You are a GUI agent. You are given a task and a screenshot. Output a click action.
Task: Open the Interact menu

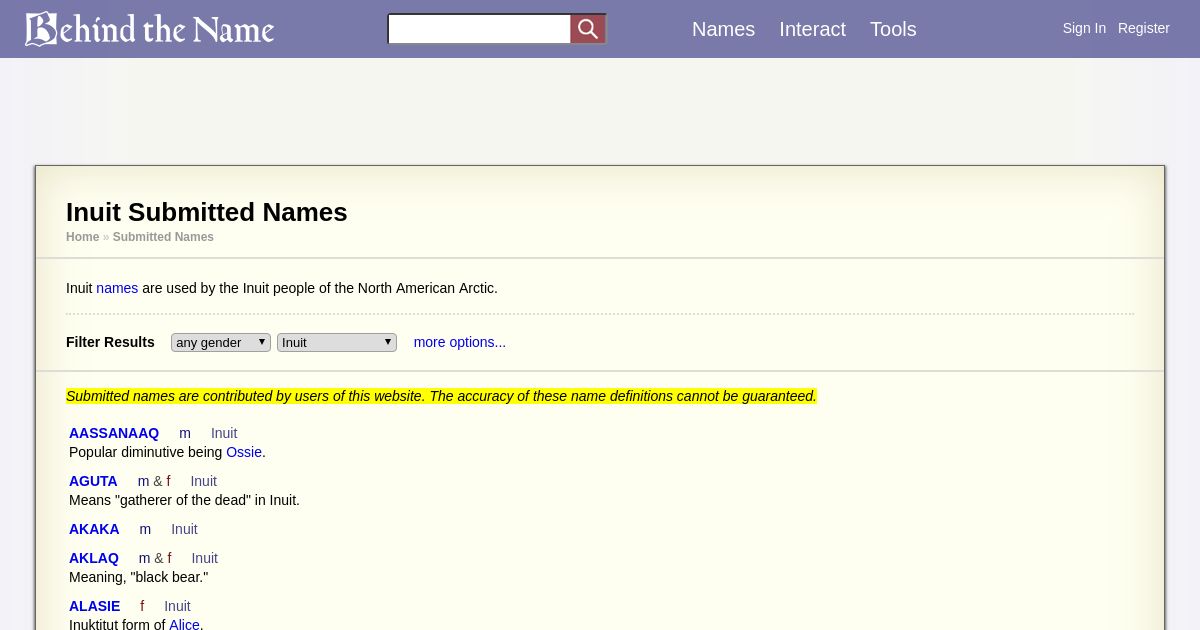(x=812, y=29)
